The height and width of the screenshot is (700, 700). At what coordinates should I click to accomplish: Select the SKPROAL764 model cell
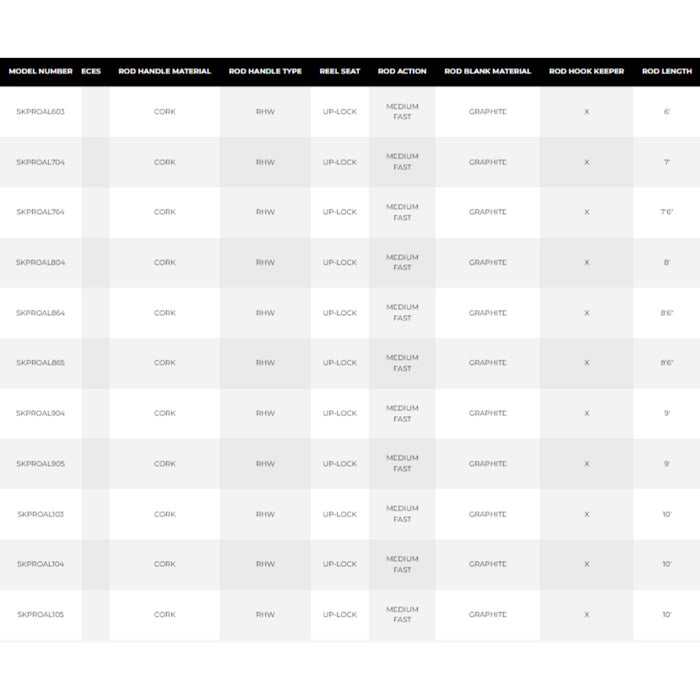(x=41, y=212)
